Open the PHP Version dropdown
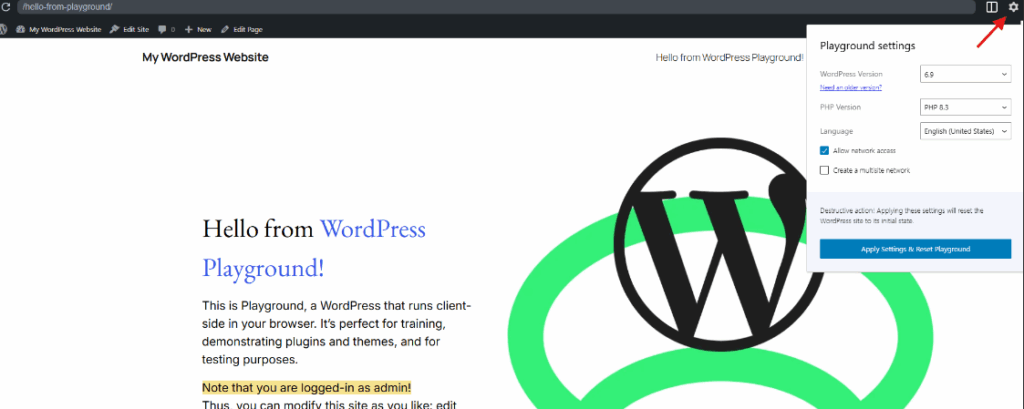Screen dimensions: 1024x409 coord(965,106)
